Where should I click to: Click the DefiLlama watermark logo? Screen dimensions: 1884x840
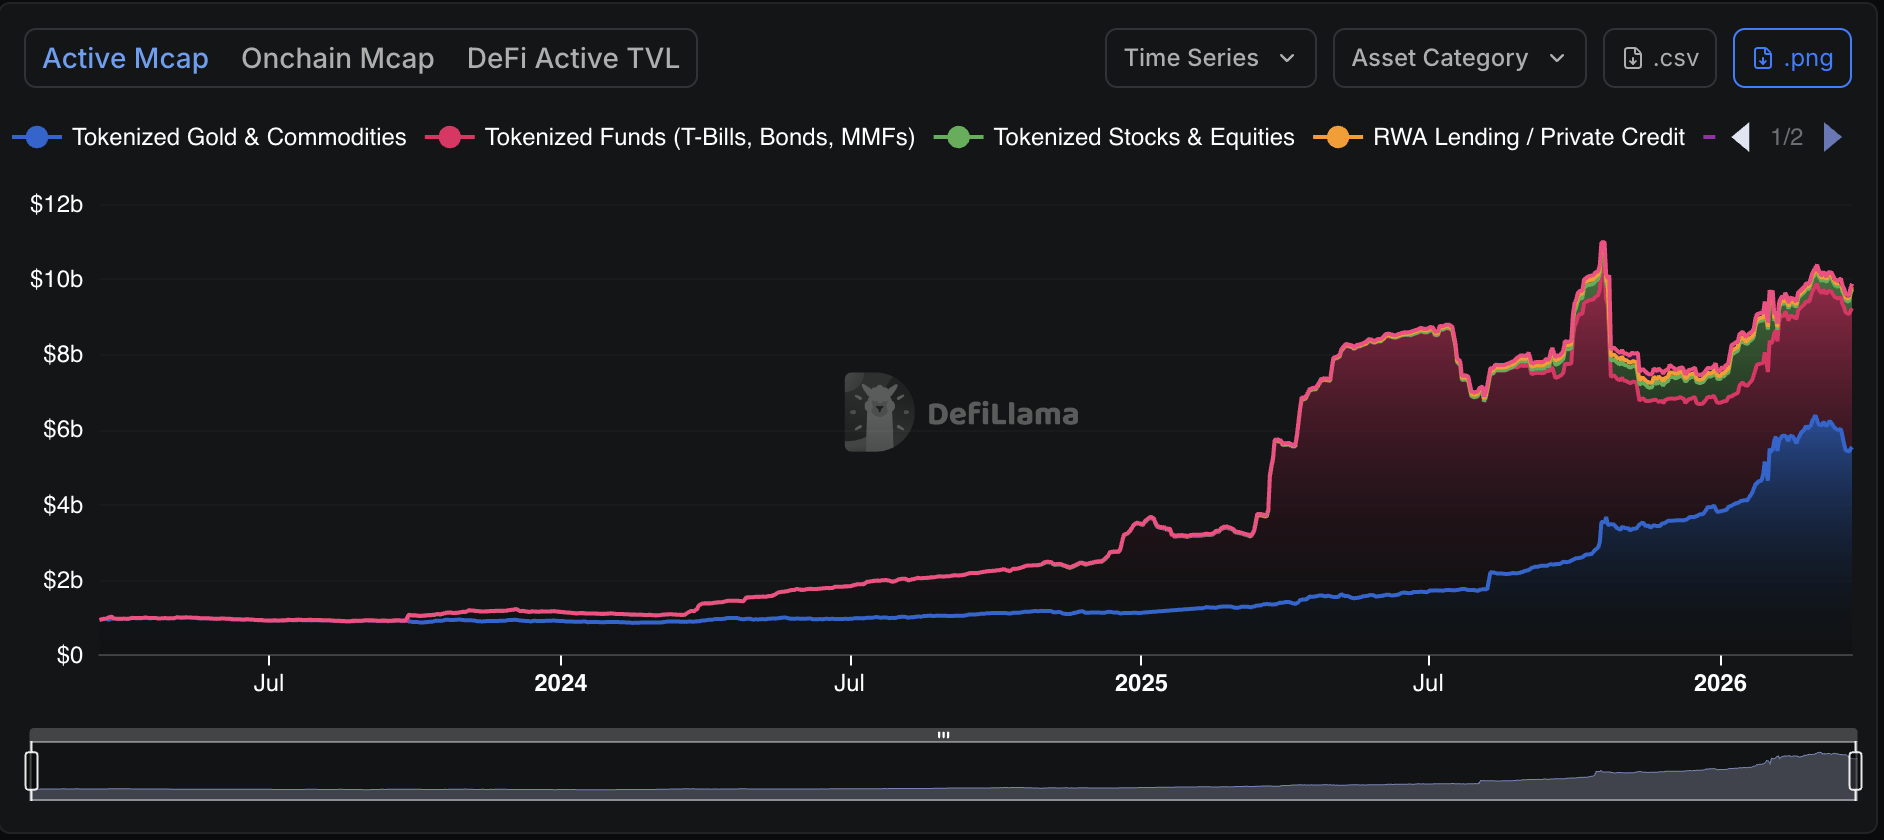879,412
